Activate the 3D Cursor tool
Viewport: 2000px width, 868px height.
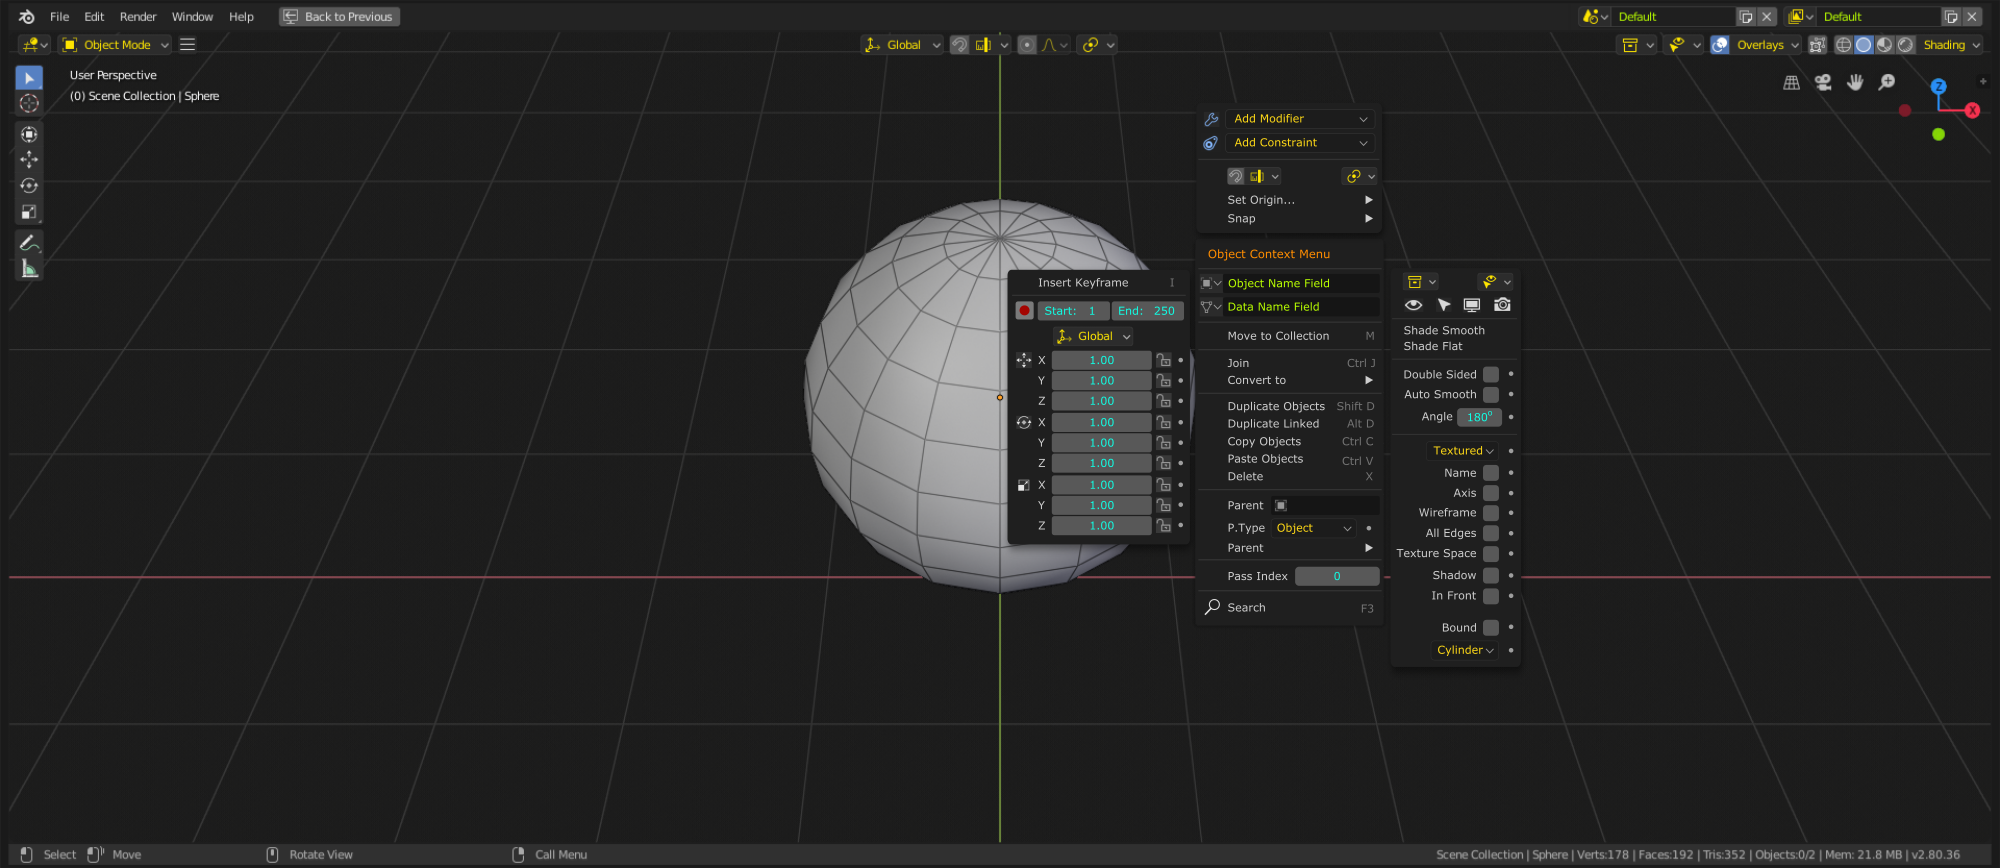pyautogui.click(x=29, y=104)
